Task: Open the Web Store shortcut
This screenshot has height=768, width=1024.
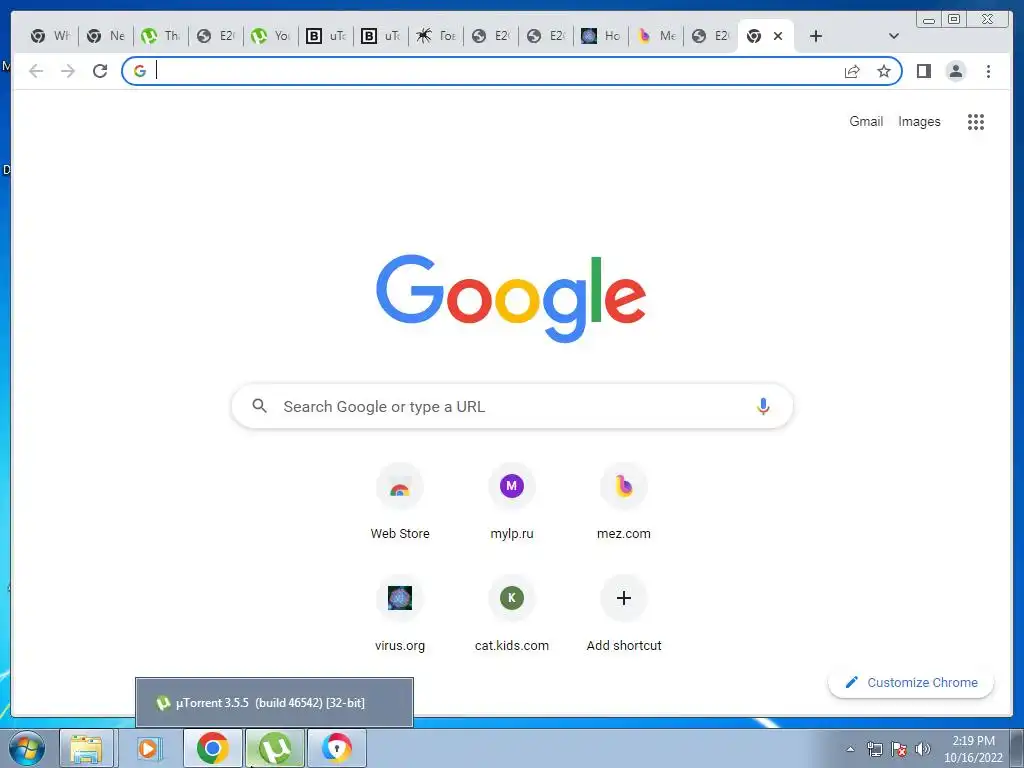Action: tap(400, 502)
